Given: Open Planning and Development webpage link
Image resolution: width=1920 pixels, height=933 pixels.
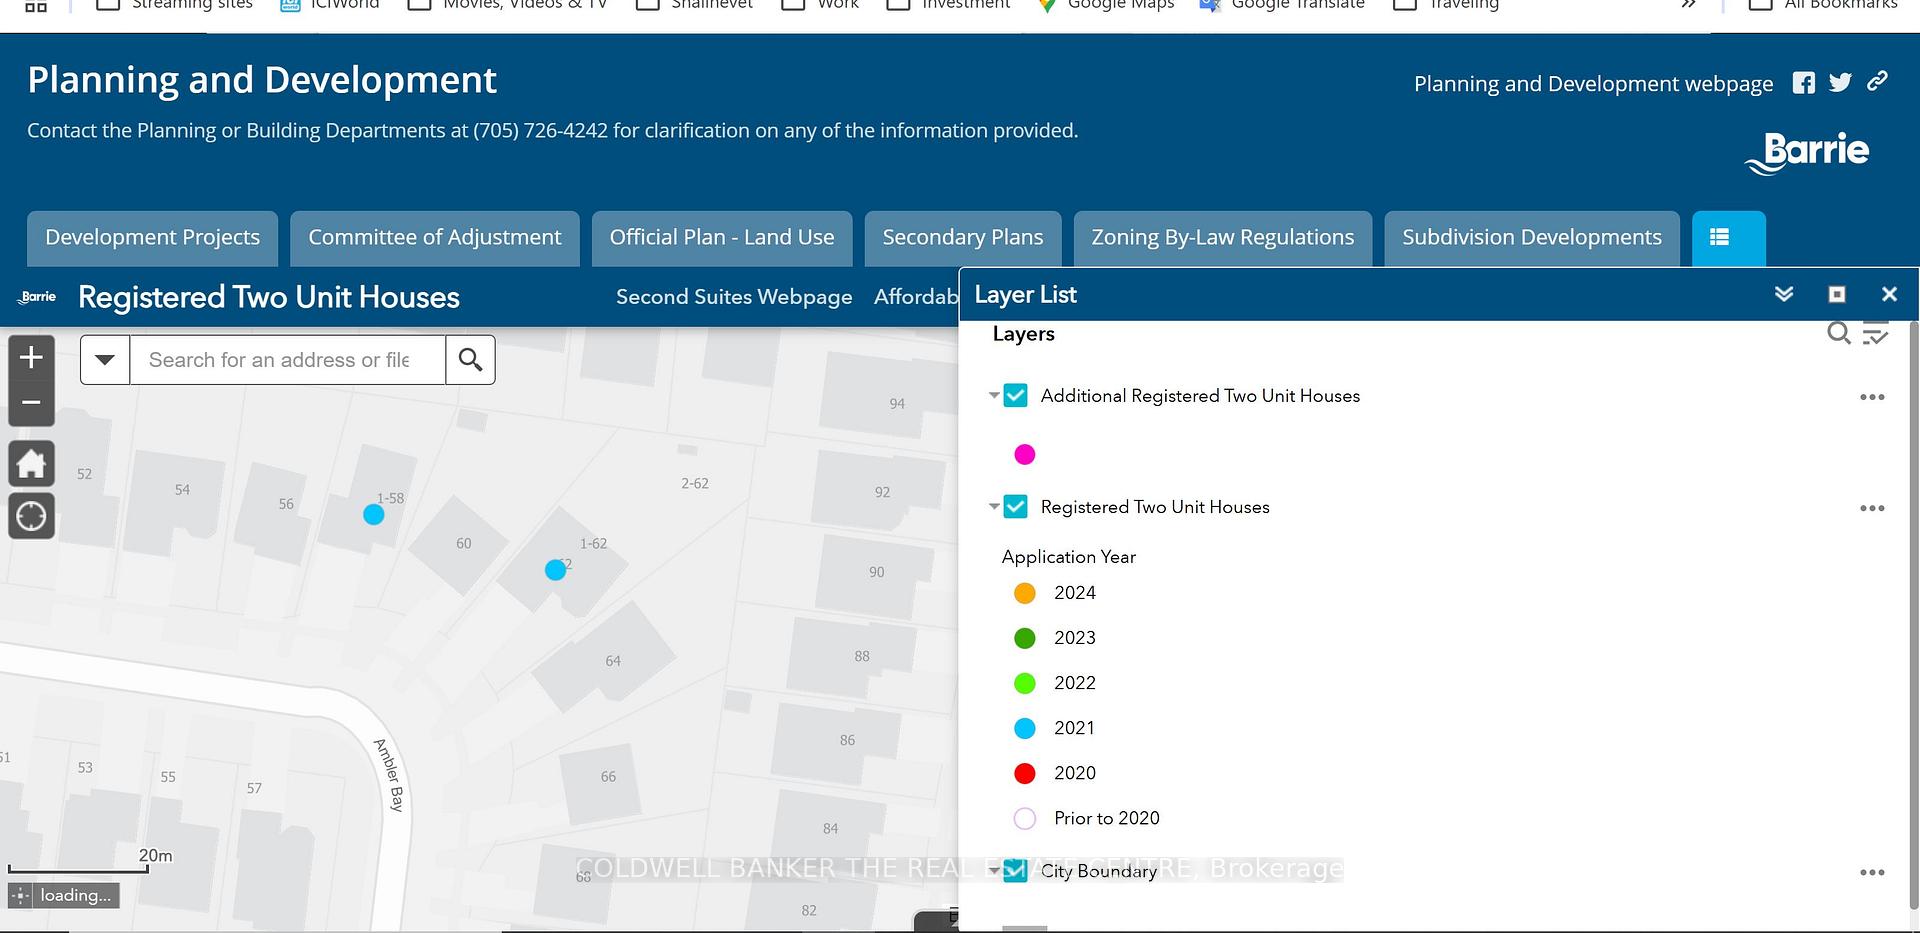Looking at the screenshot, I should (1593, 84).
